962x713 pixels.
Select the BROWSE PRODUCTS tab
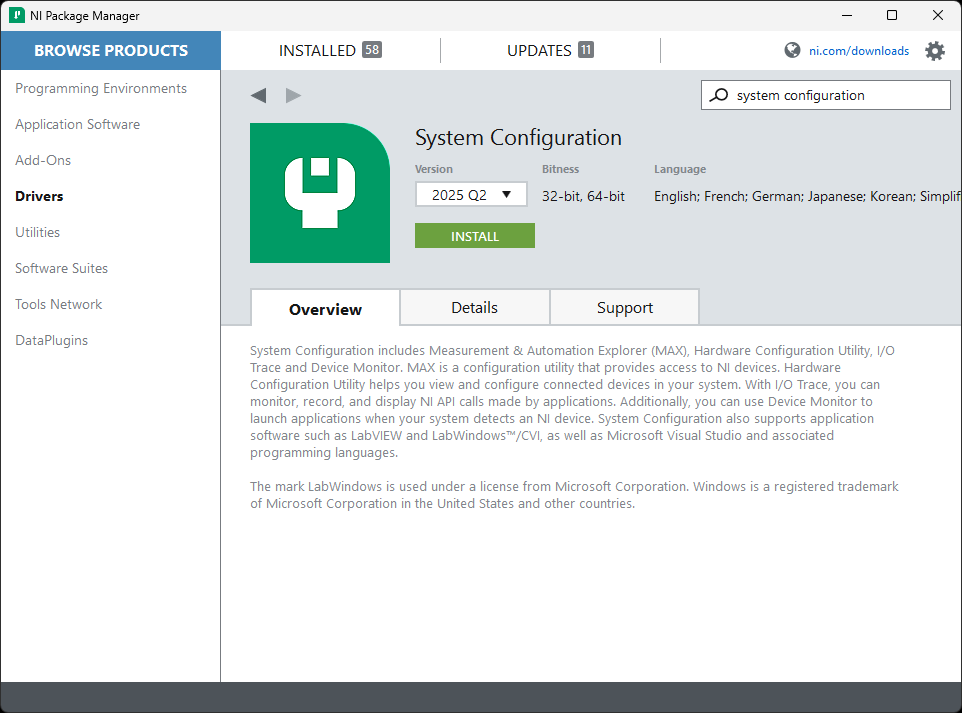(x=110, y=50)
